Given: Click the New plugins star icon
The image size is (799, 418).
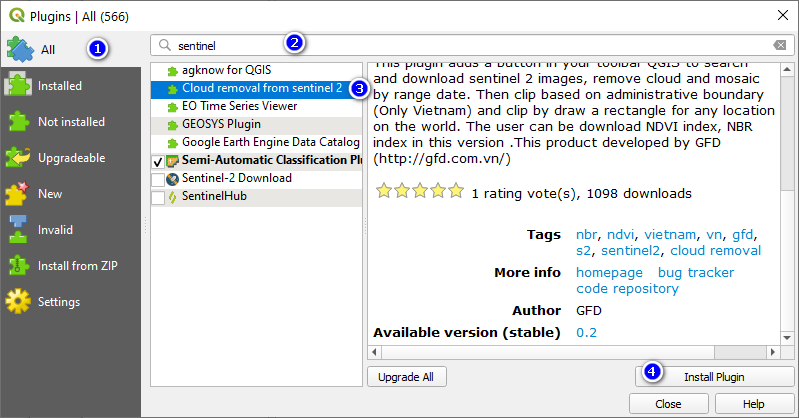Looking at the screenshot, I should coord(17,193).
